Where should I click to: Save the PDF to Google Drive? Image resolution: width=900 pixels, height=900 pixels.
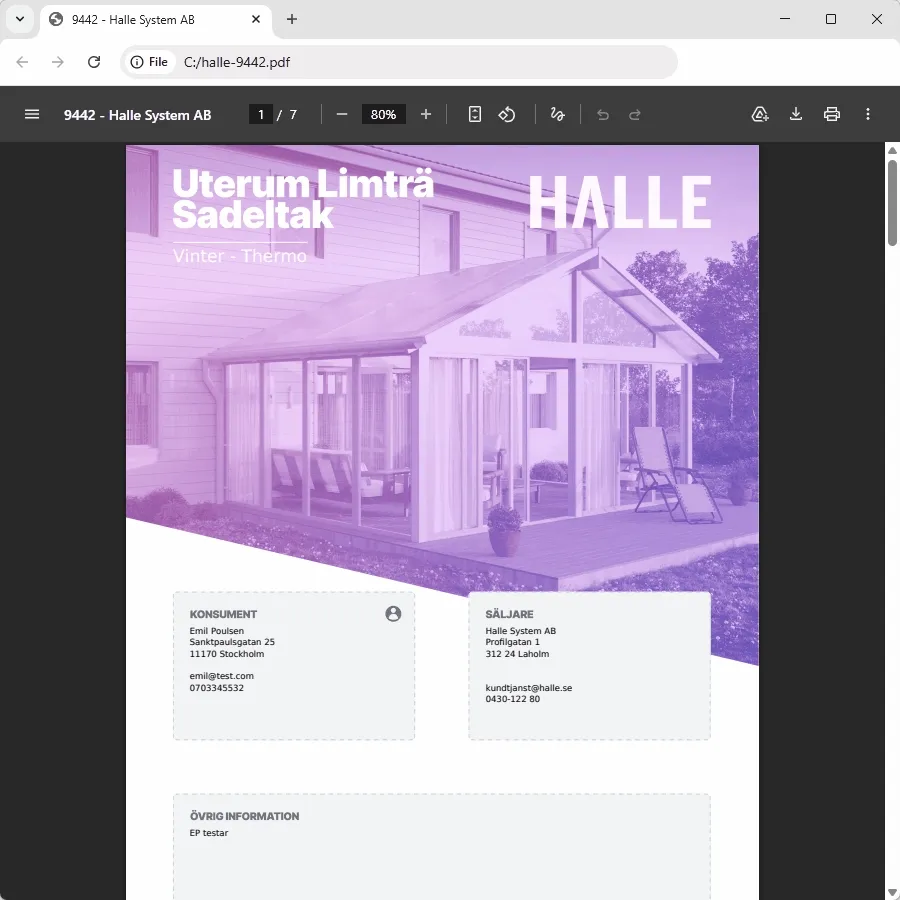click(x=760, y=114)
